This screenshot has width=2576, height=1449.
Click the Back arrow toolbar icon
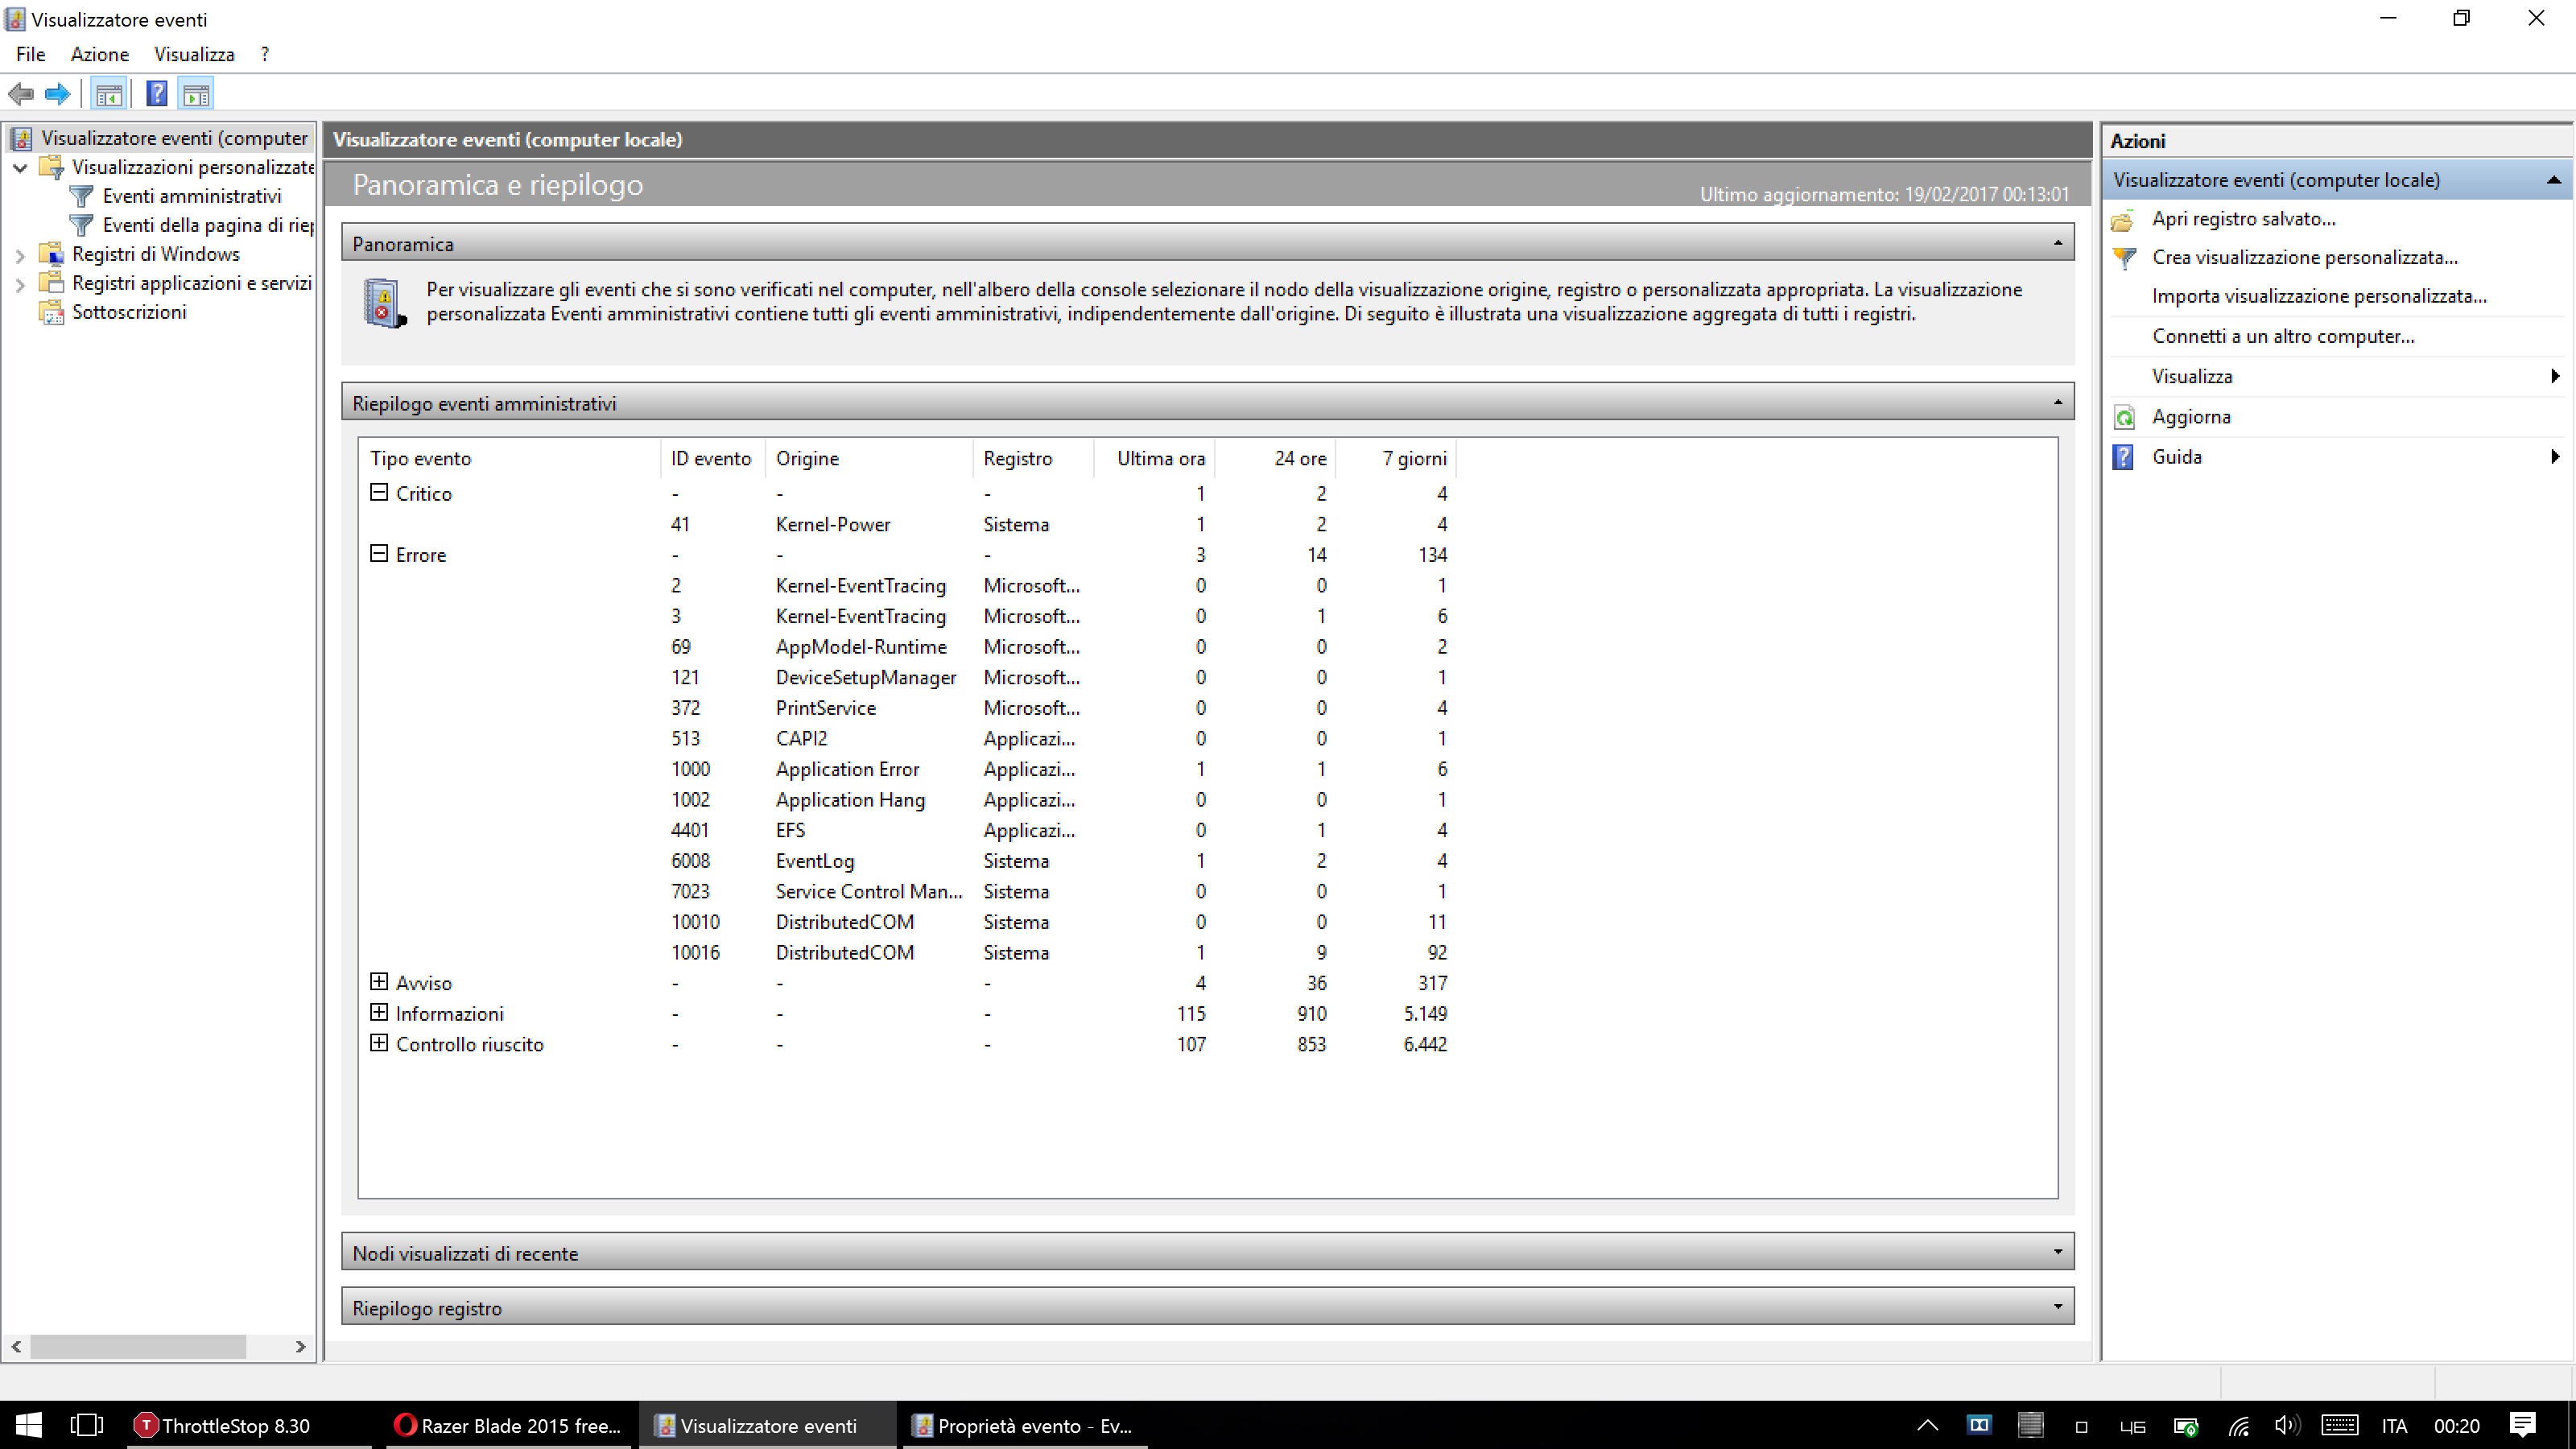21,94
